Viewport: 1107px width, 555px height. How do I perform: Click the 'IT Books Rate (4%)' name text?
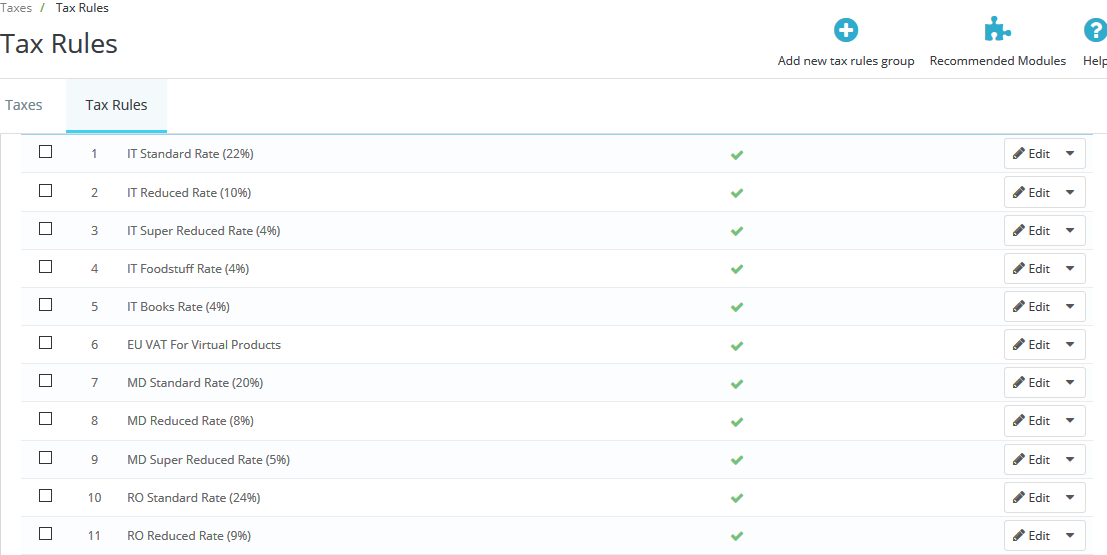pyautogui.click(x=179, y=307)
